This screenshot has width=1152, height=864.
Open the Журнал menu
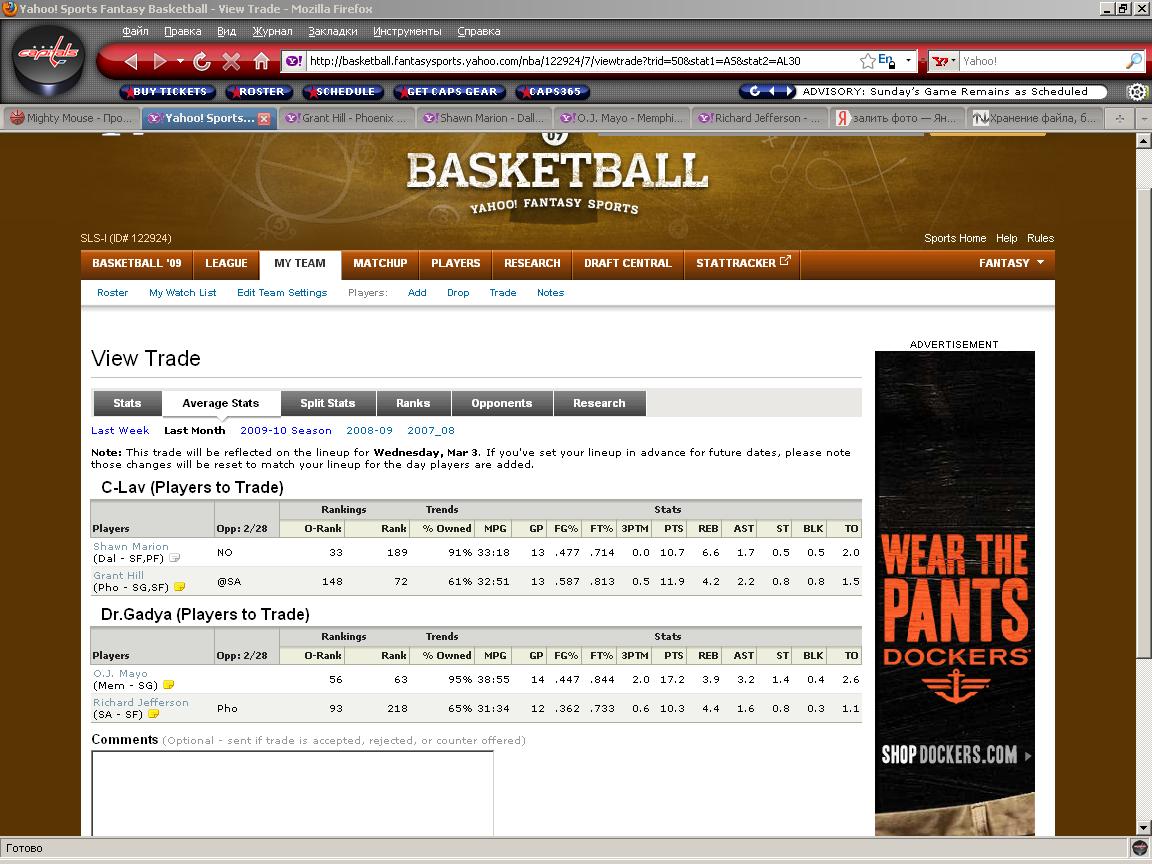(x=272, y=32)
